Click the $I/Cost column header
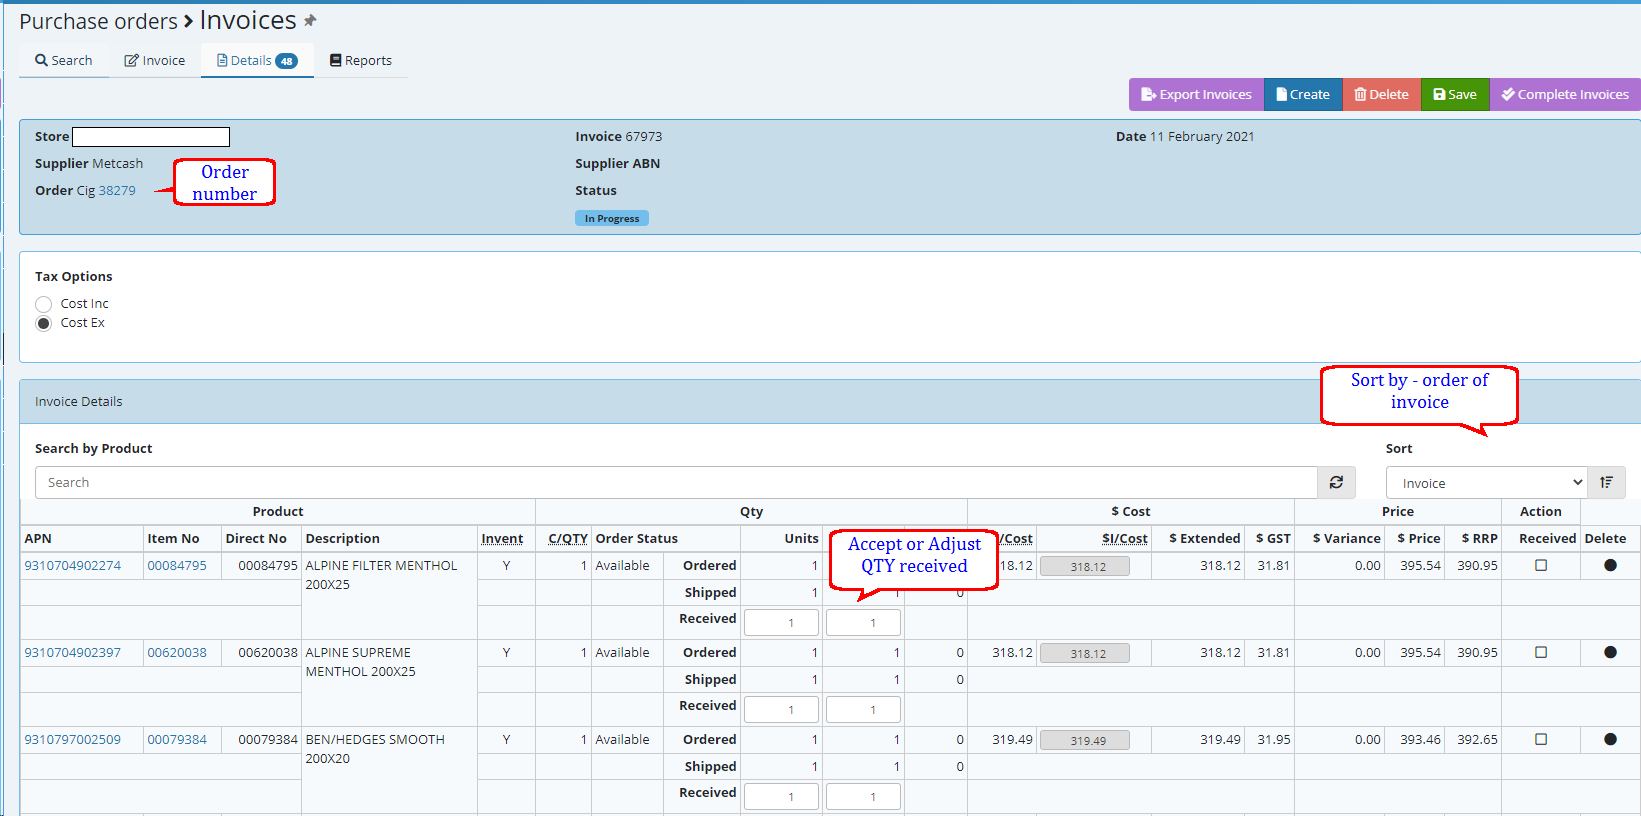This screenshot has width=1641, height=816. pos(1125,538)
